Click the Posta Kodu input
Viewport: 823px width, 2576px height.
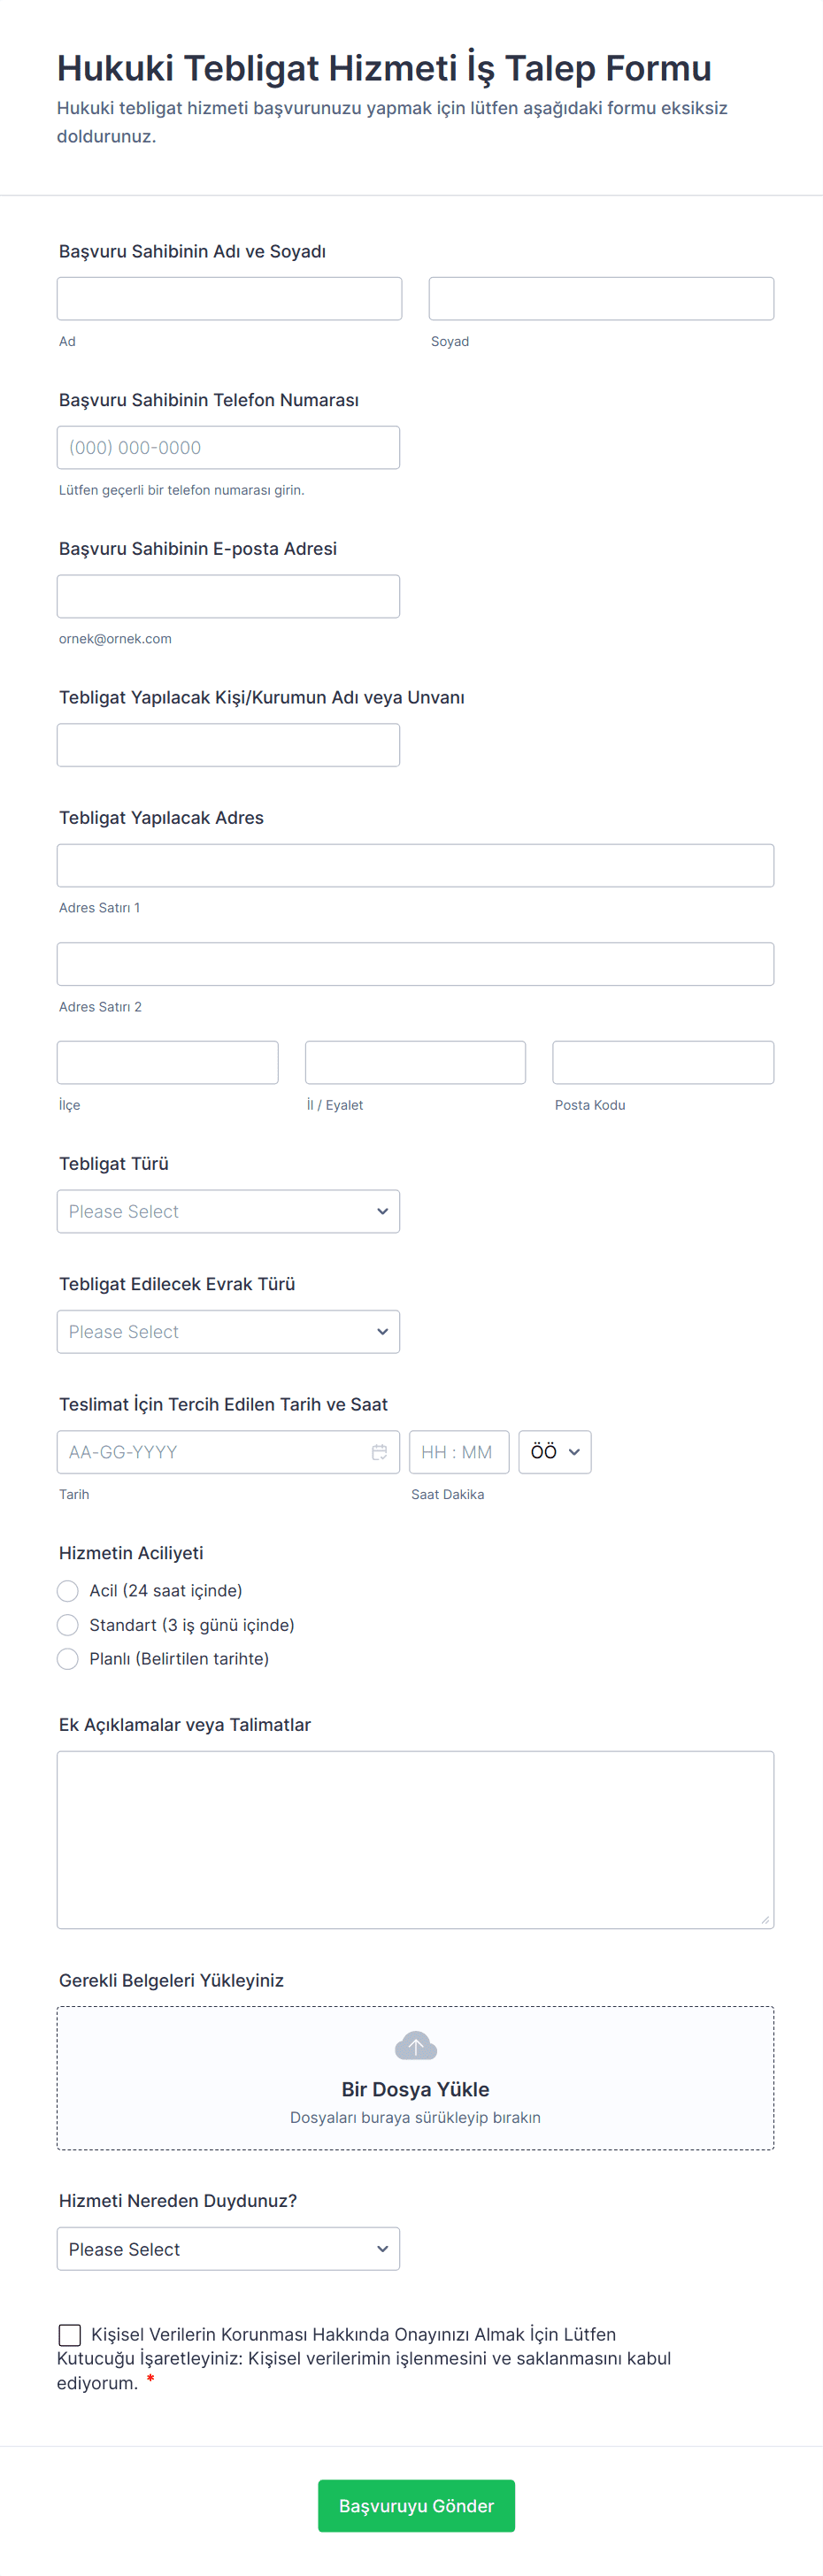[663, 1063]
